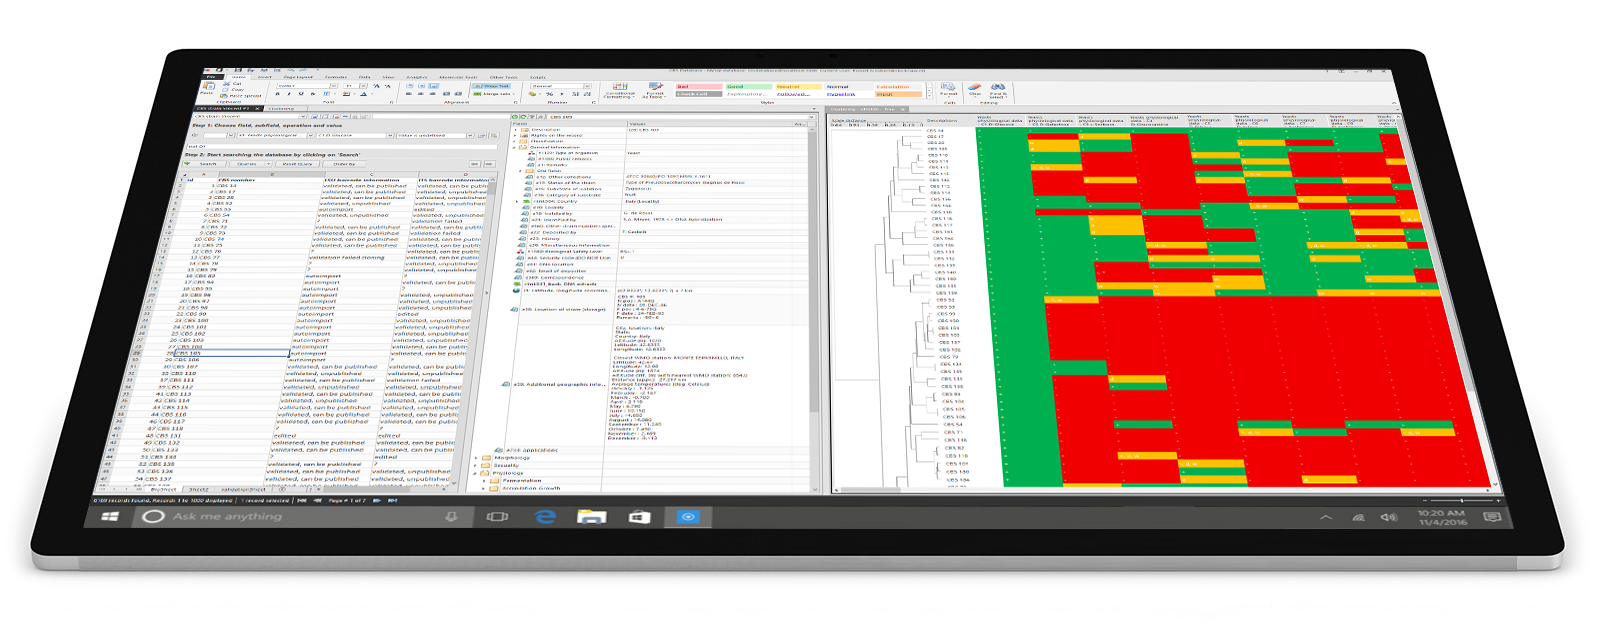The image size is (1600, 625).
Task: Click the Cut icon in the Clipboard group
Action: coord(227,84)
